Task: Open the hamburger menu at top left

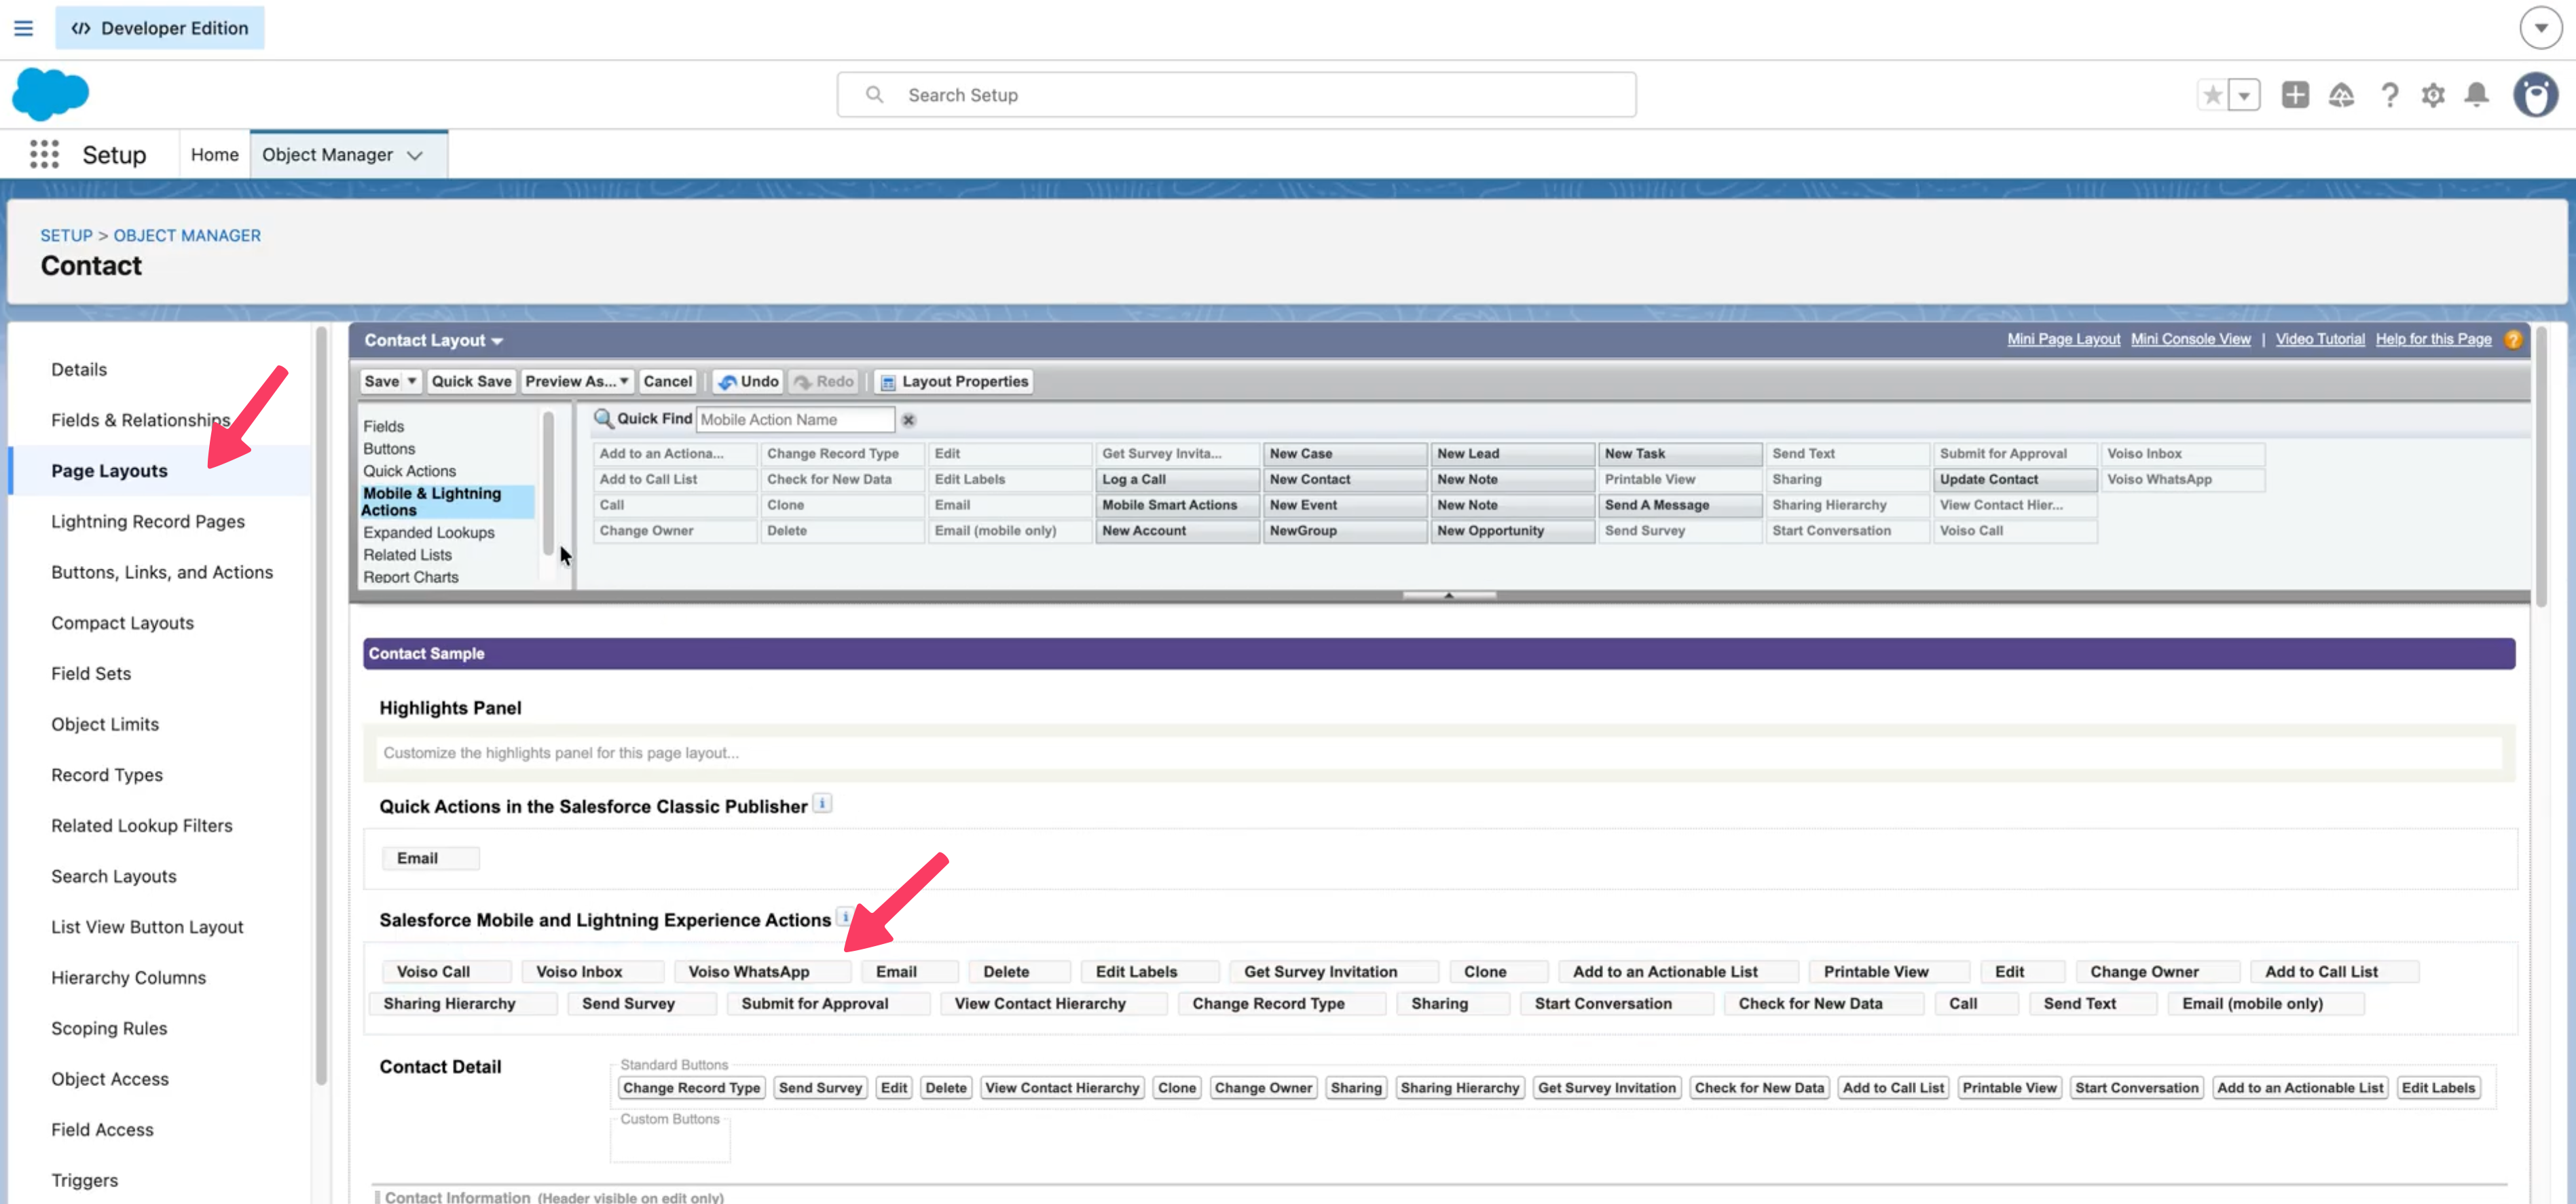Action: click(23, 28)
